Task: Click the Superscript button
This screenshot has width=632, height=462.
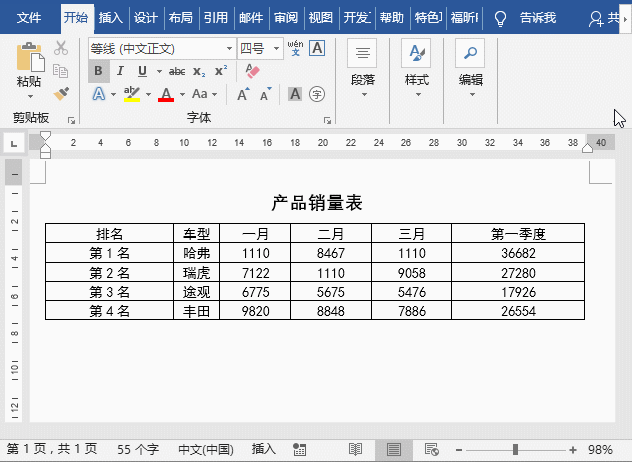Action: pyautogui.click(x=221, y=71)
